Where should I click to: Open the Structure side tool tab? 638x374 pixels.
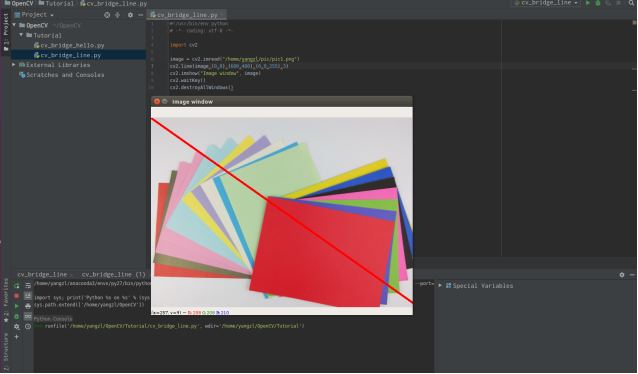pos(6,351)
